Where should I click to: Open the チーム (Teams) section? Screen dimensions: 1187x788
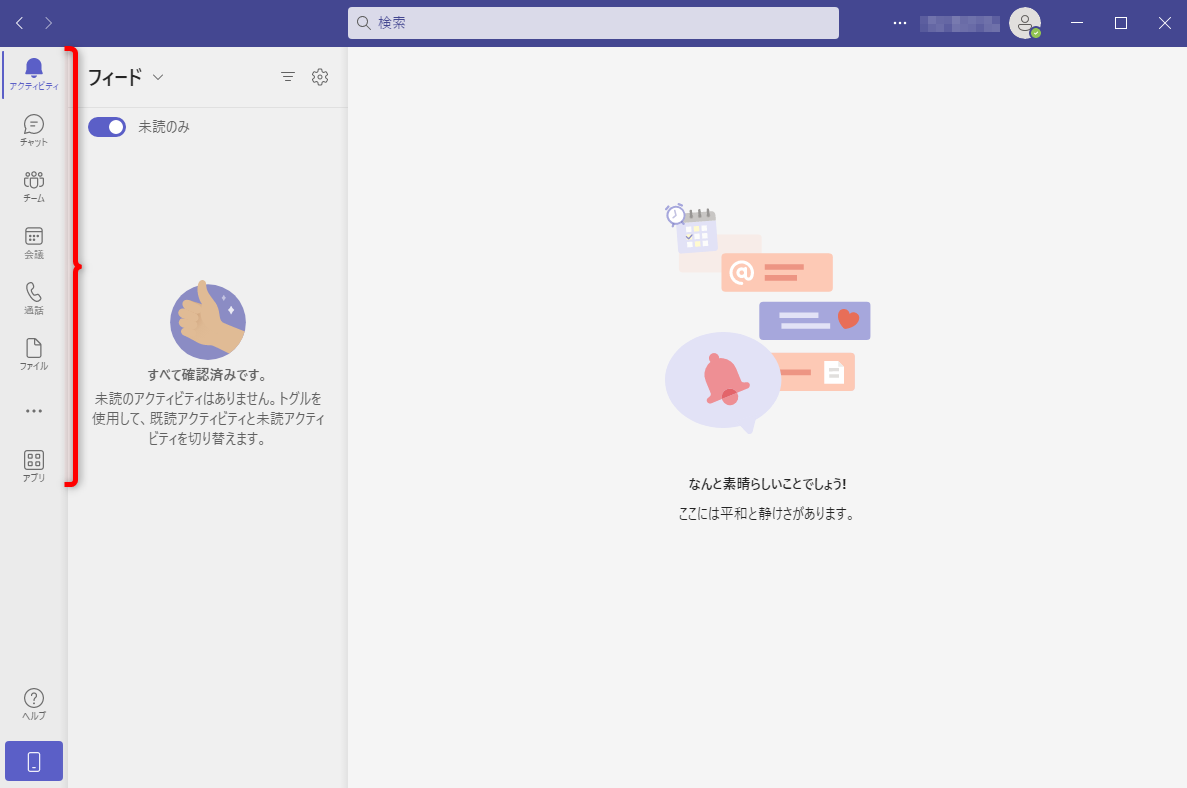(x=33, y=185)
